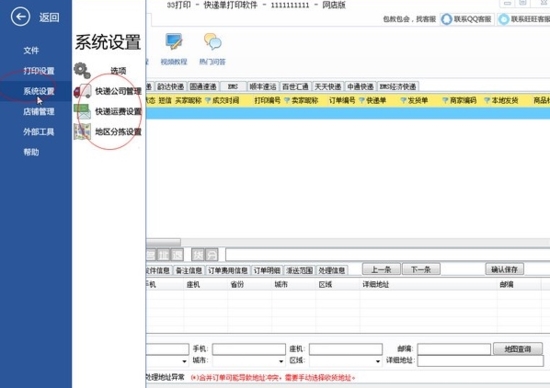The image size is (550, 388).
Task: Click filter icon beside 本地发货 column
Action: coord(487,101)
